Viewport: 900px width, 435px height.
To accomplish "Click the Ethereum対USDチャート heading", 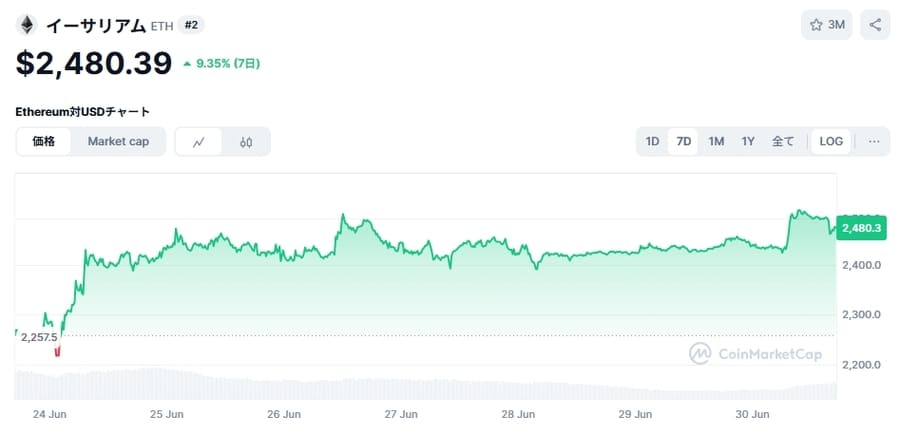I will (83, 112).
